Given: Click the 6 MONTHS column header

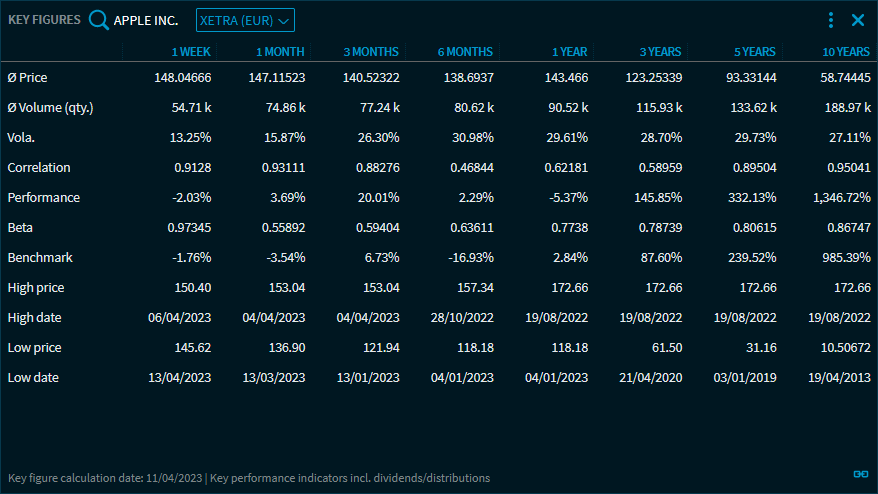Looking at the screenshot, I should [x=465, y=51].
